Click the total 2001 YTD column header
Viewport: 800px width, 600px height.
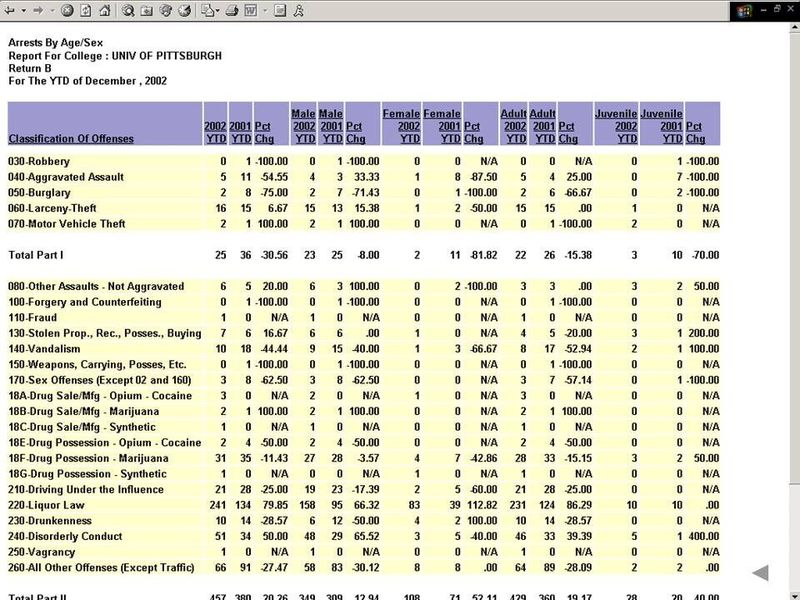[x=240, y=132]
